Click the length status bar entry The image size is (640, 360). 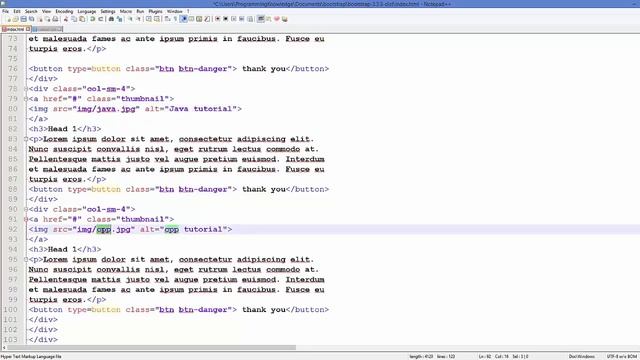[x=421, y=356]
